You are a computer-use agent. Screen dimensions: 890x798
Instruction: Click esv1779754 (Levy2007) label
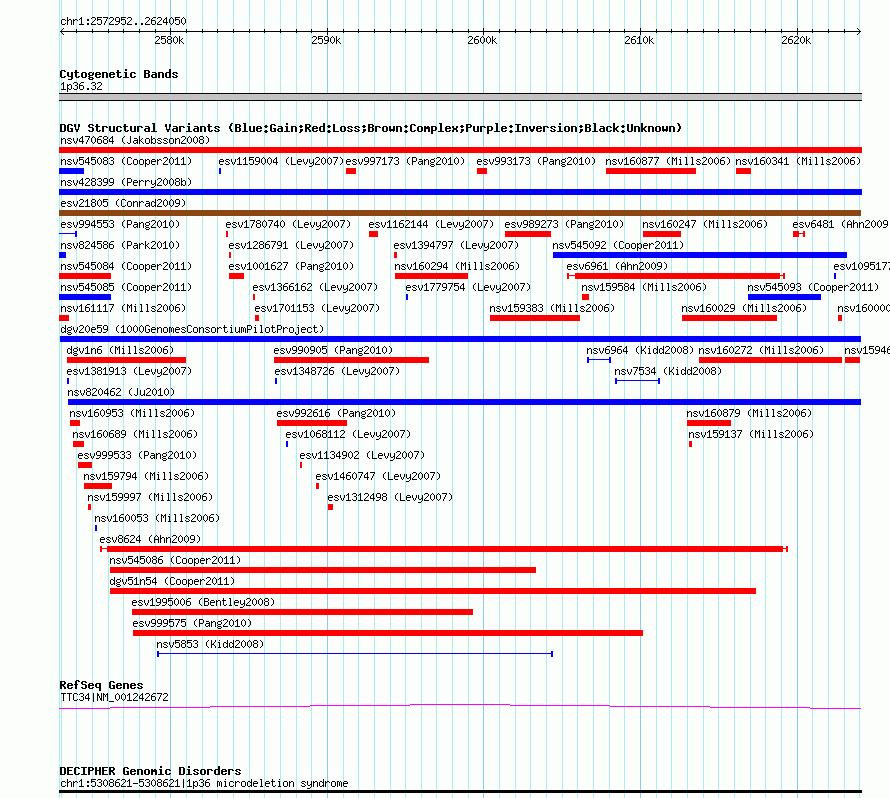tap(468, 287)
